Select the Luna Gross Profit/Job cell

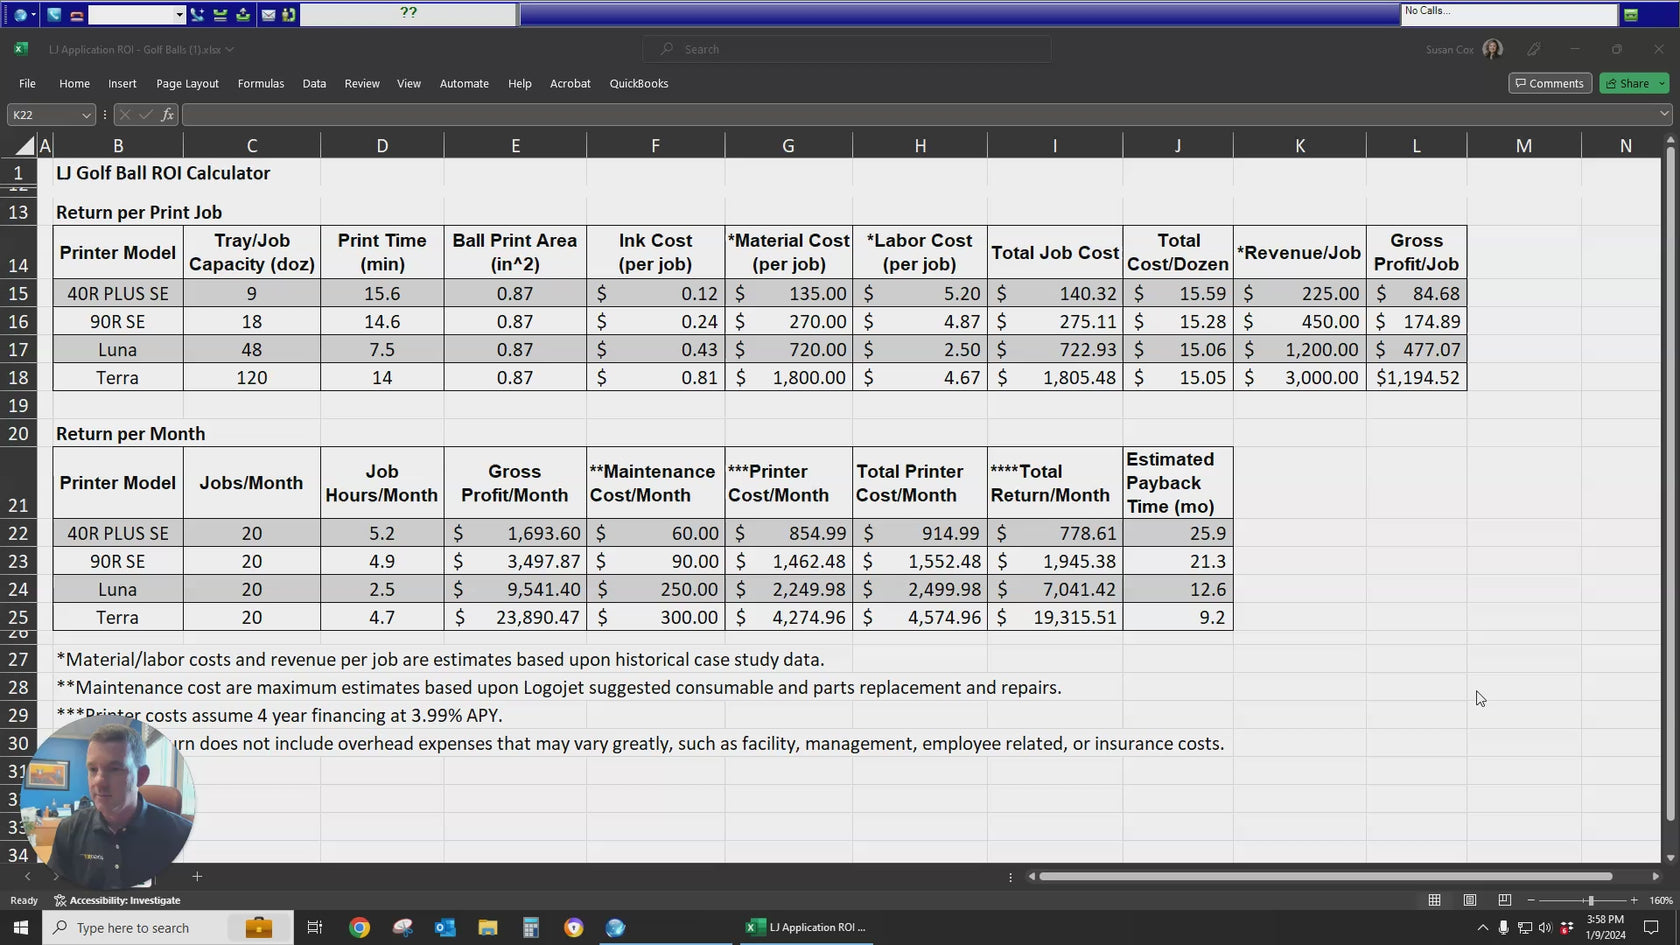[x=1416, y=350]
